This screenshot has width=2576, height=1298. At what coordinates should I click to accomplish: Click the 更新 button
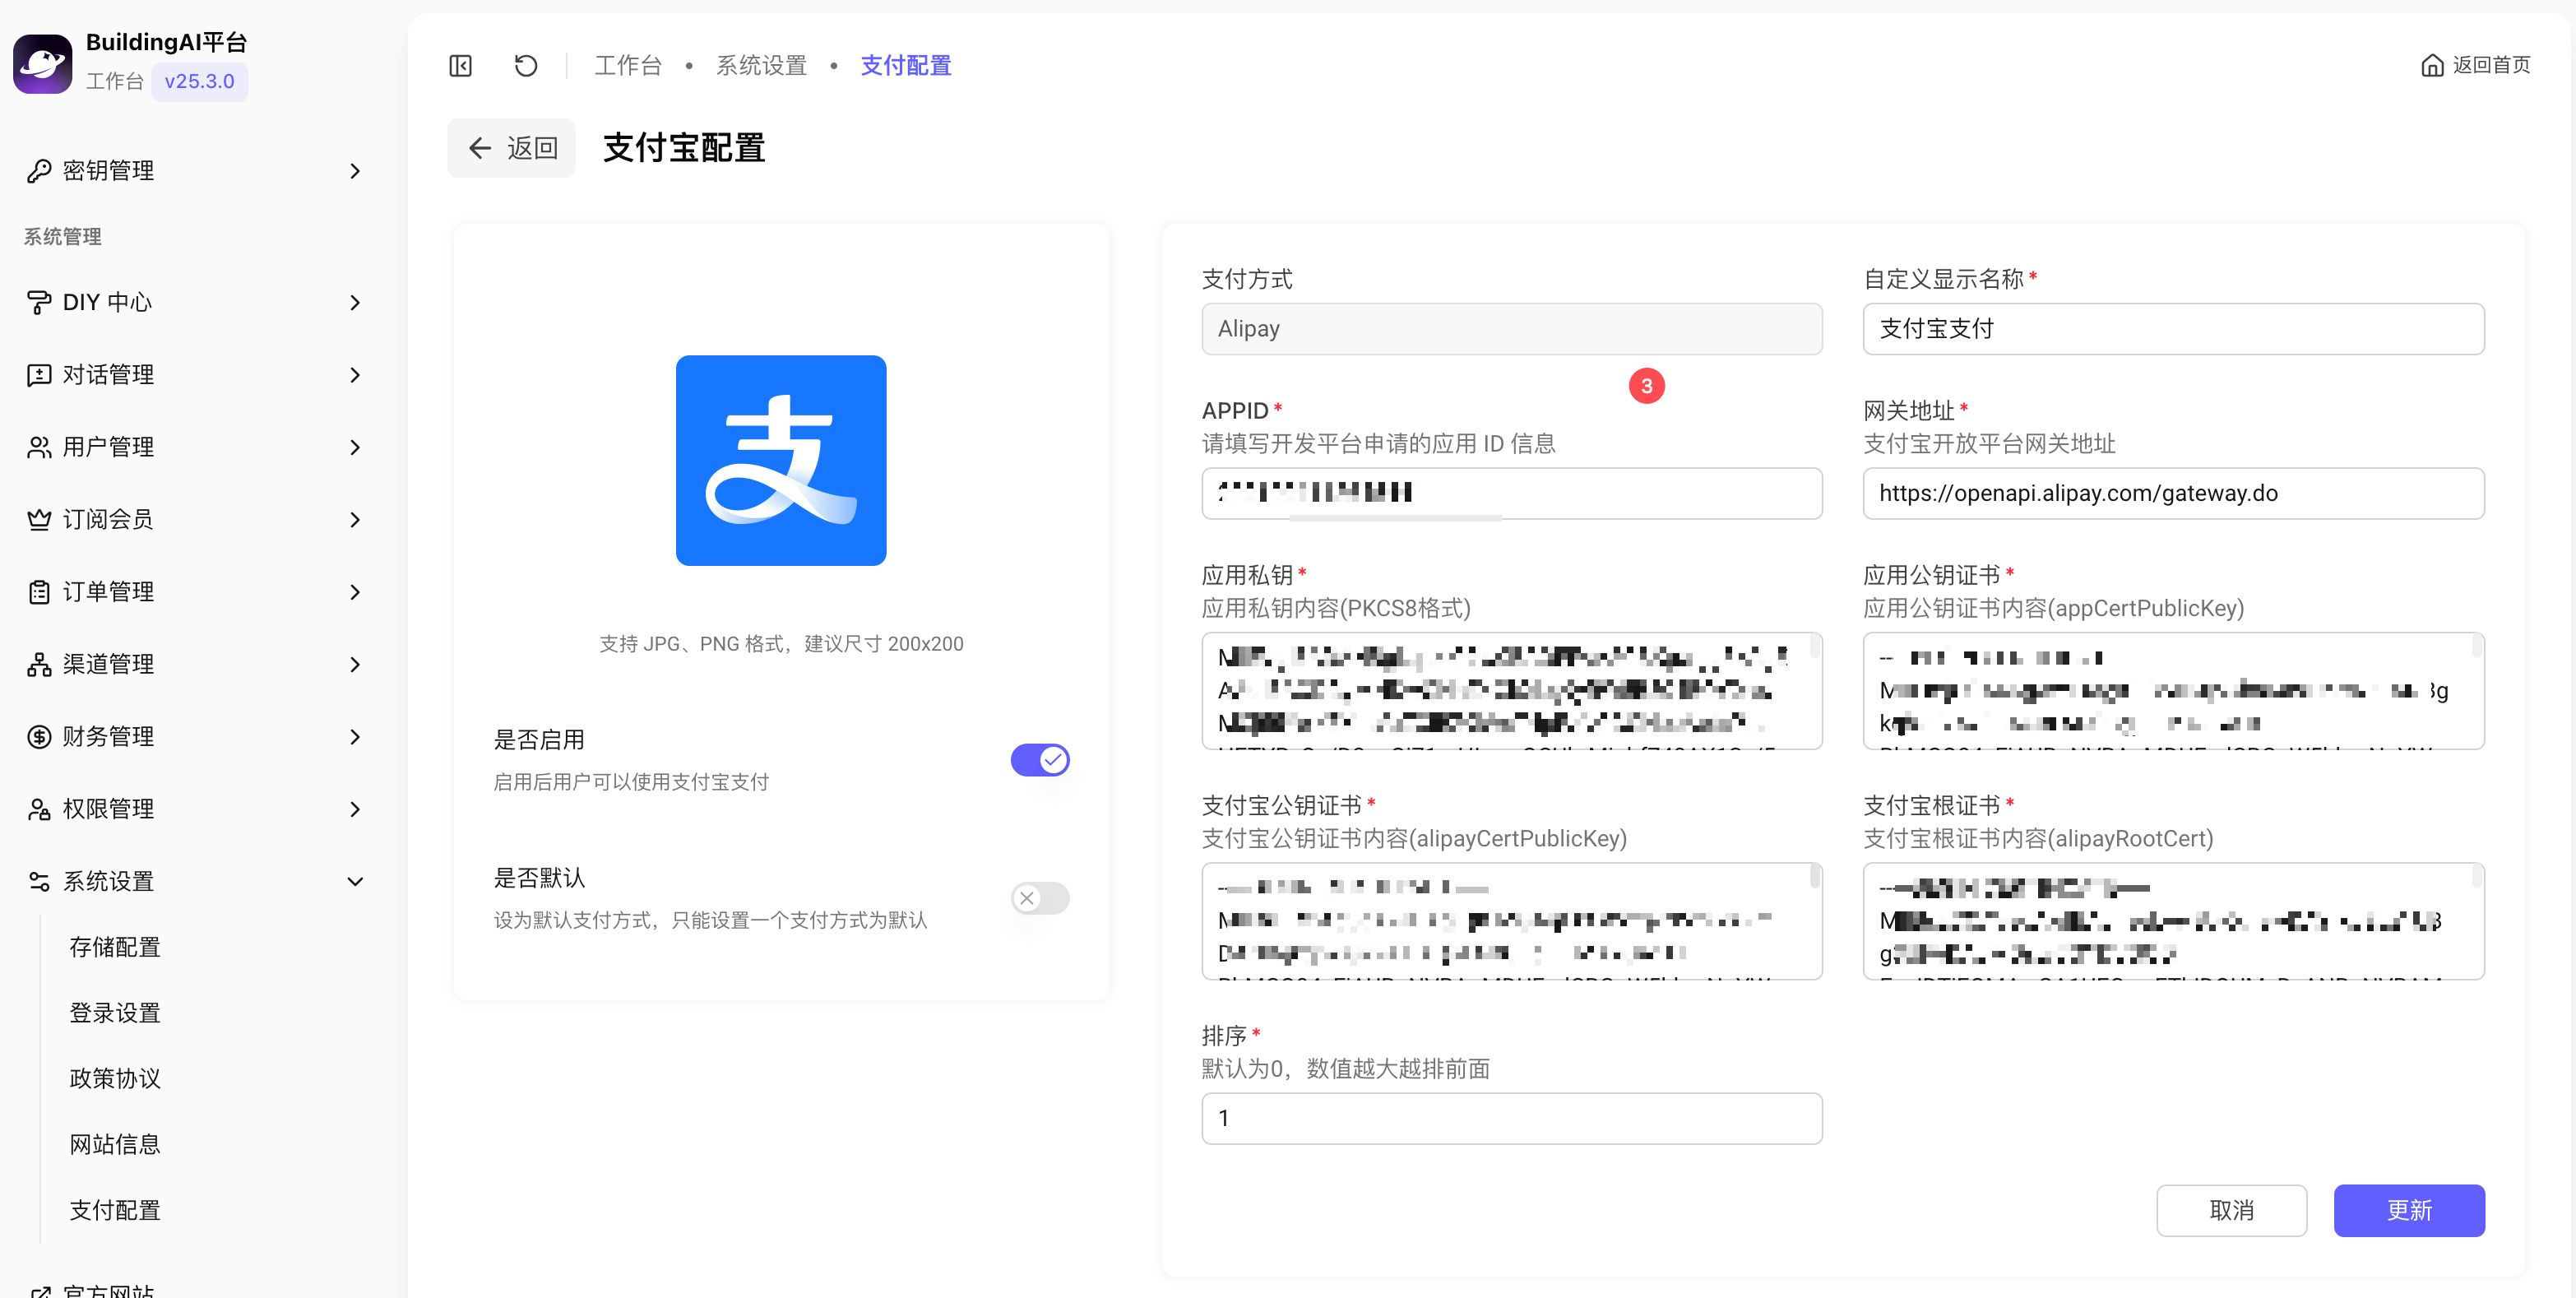coord(2409,1210)
